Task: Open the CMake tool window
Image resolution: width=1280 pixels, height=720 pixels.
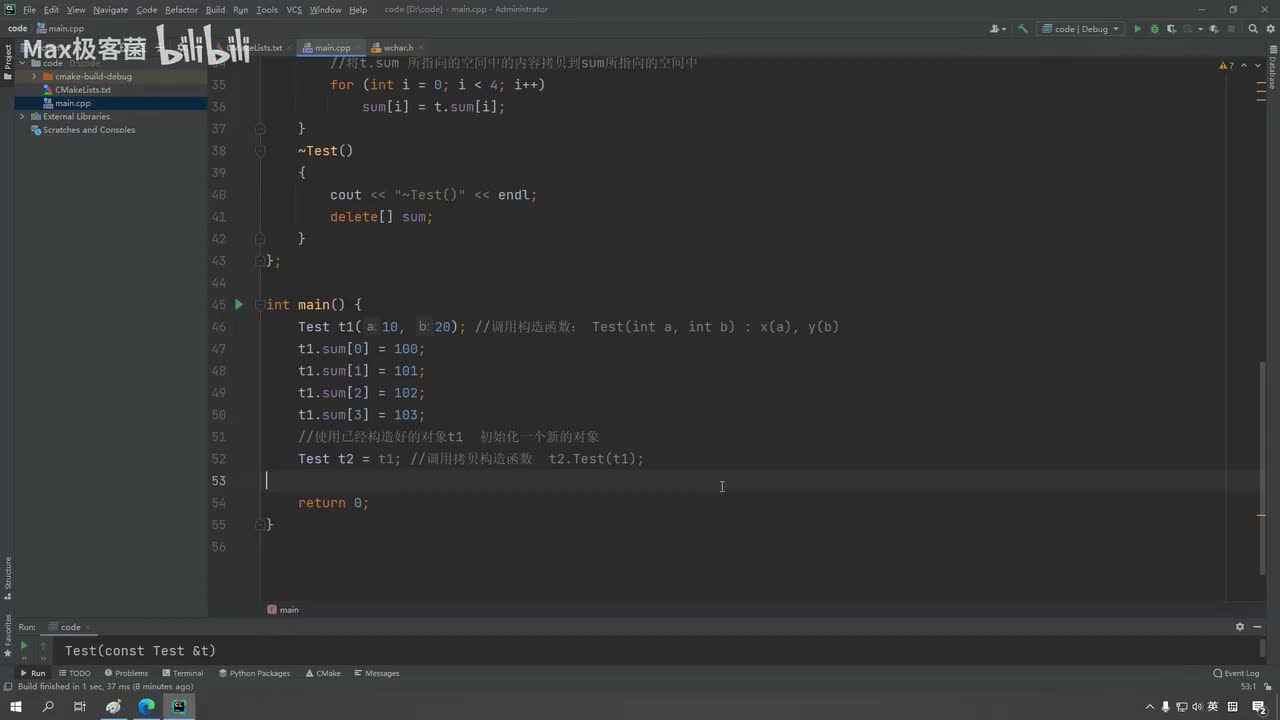Action: click(x=323, y=673)
